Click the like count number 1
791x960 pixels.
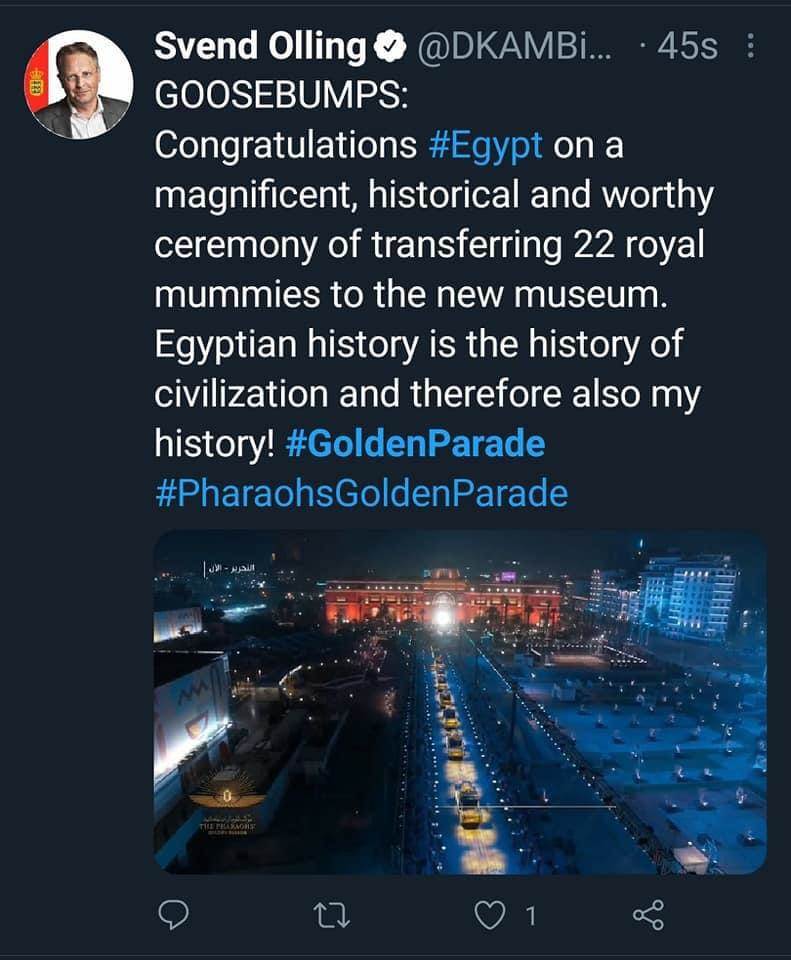[x=531, y=915]
